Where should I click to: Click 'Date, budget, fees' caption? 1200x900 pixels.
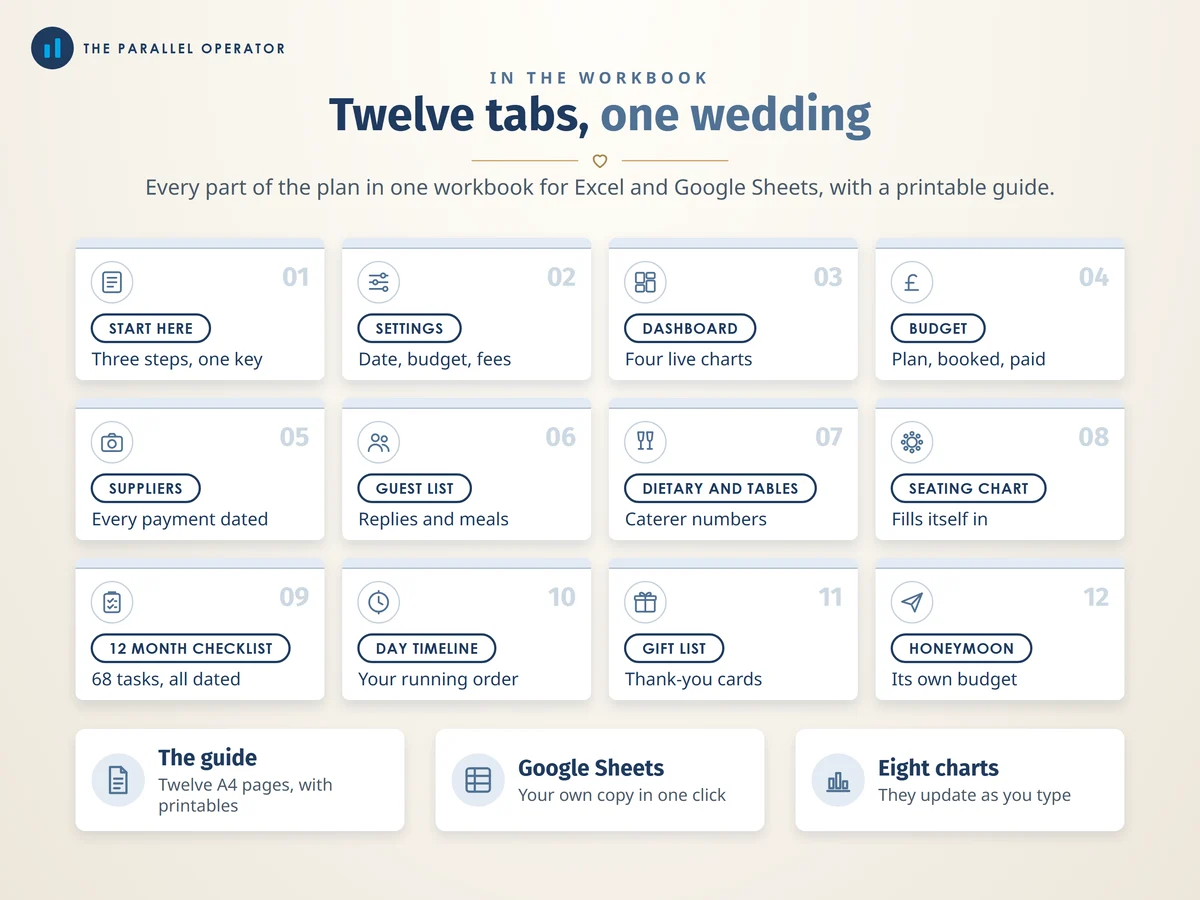point(435,359)
